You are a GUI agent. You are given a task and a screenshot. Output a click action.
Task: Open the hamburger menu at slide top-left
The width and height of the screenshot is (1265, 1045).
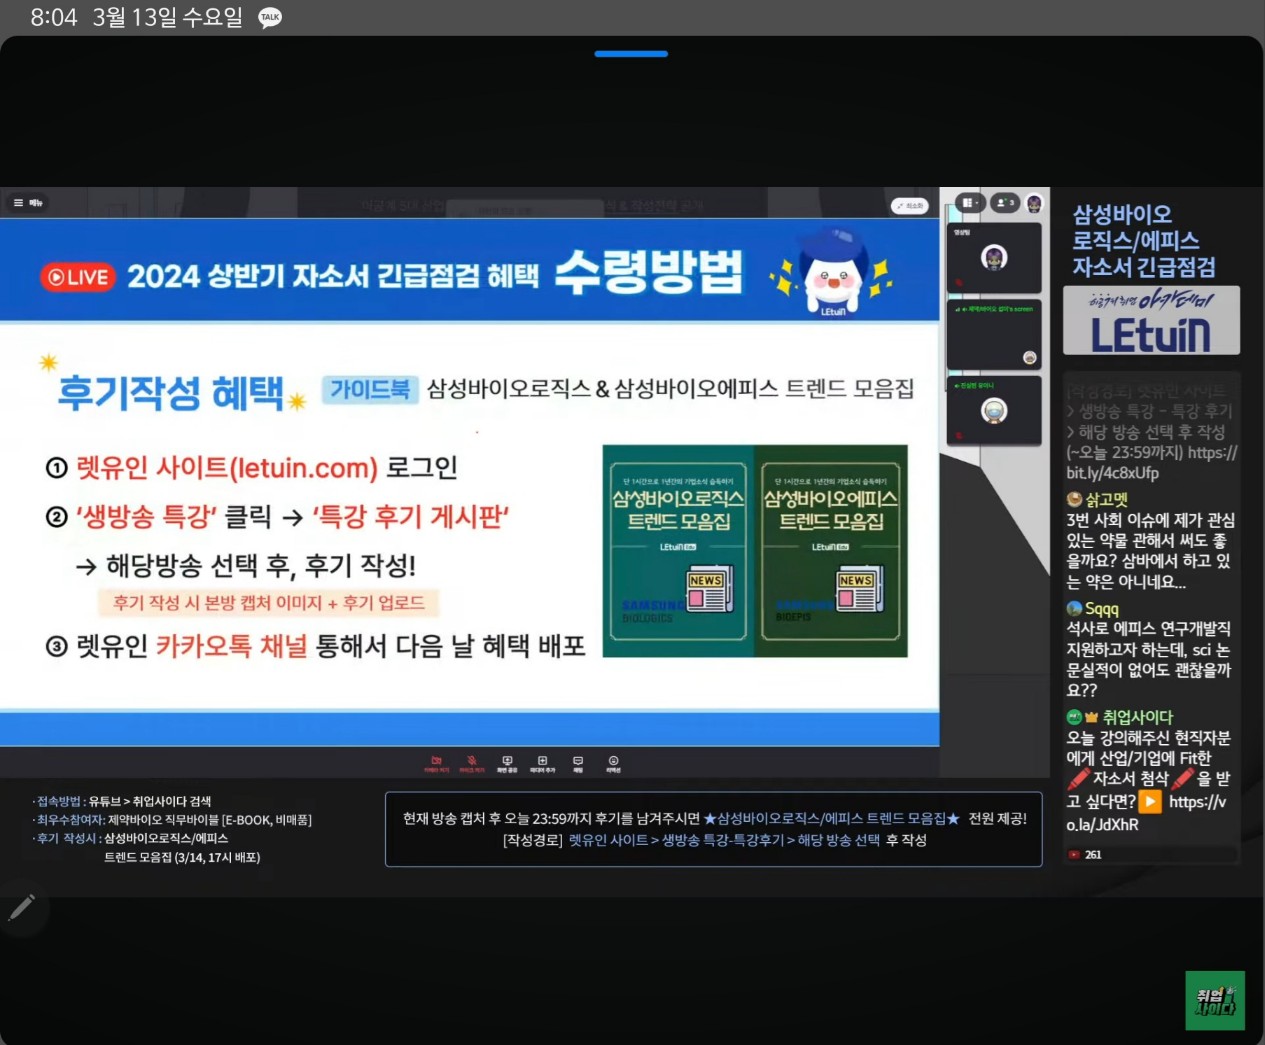click(27, 203)
